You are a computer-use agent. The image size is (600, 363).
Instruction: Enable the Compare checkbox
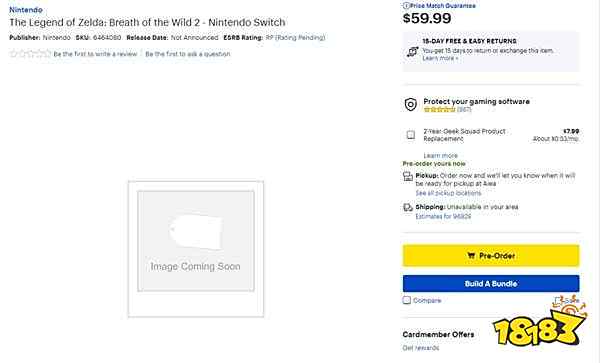[x=407, y=300]
